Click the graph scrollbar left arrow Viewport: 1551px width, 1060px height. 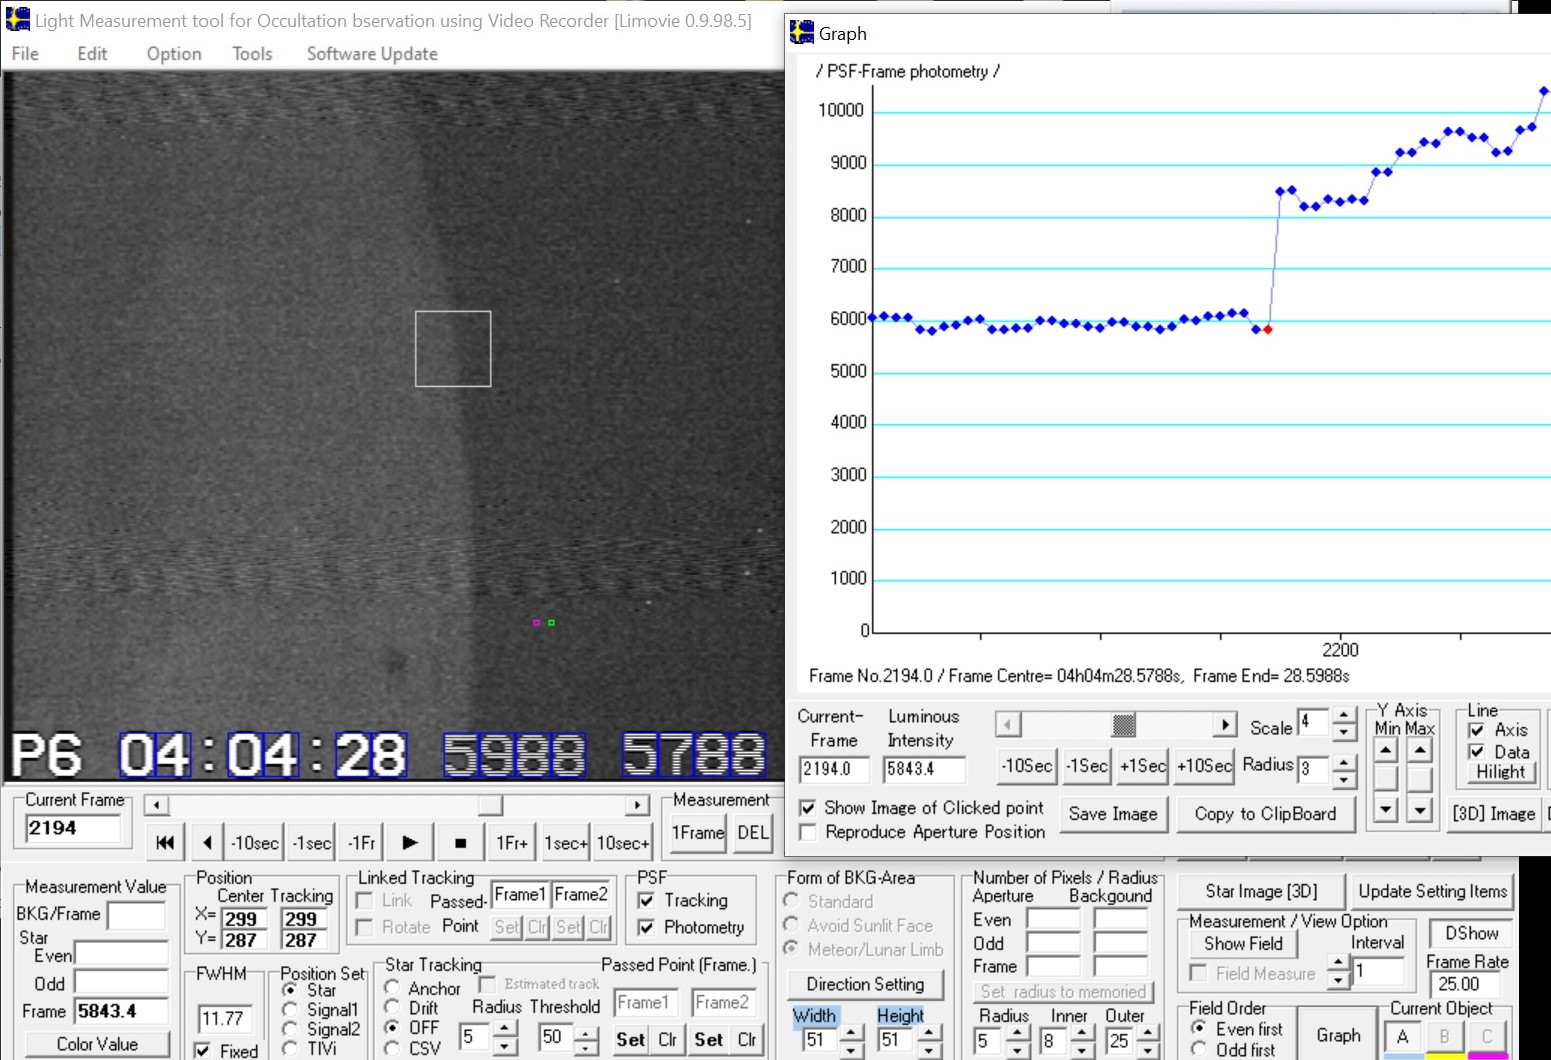point(1007,725)
